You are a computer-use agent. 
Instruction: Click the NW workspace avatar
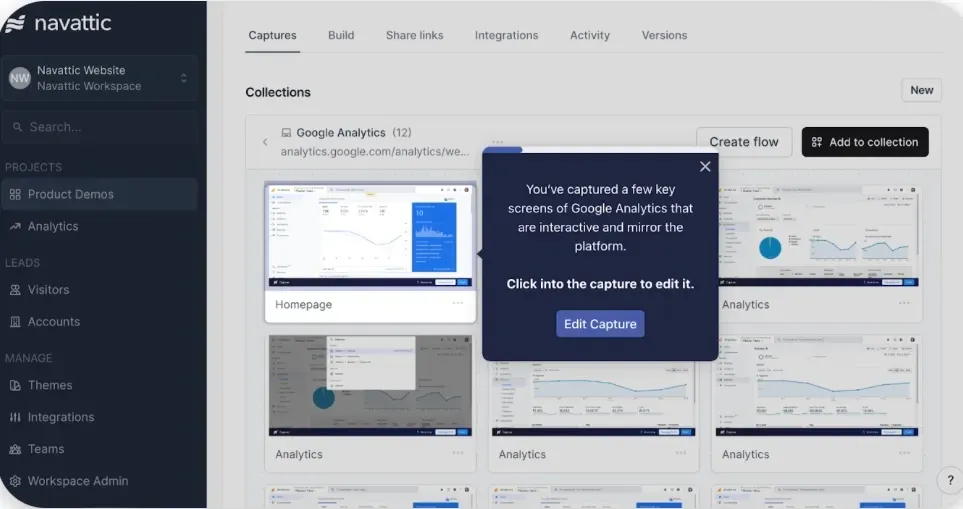pos(20,78)
